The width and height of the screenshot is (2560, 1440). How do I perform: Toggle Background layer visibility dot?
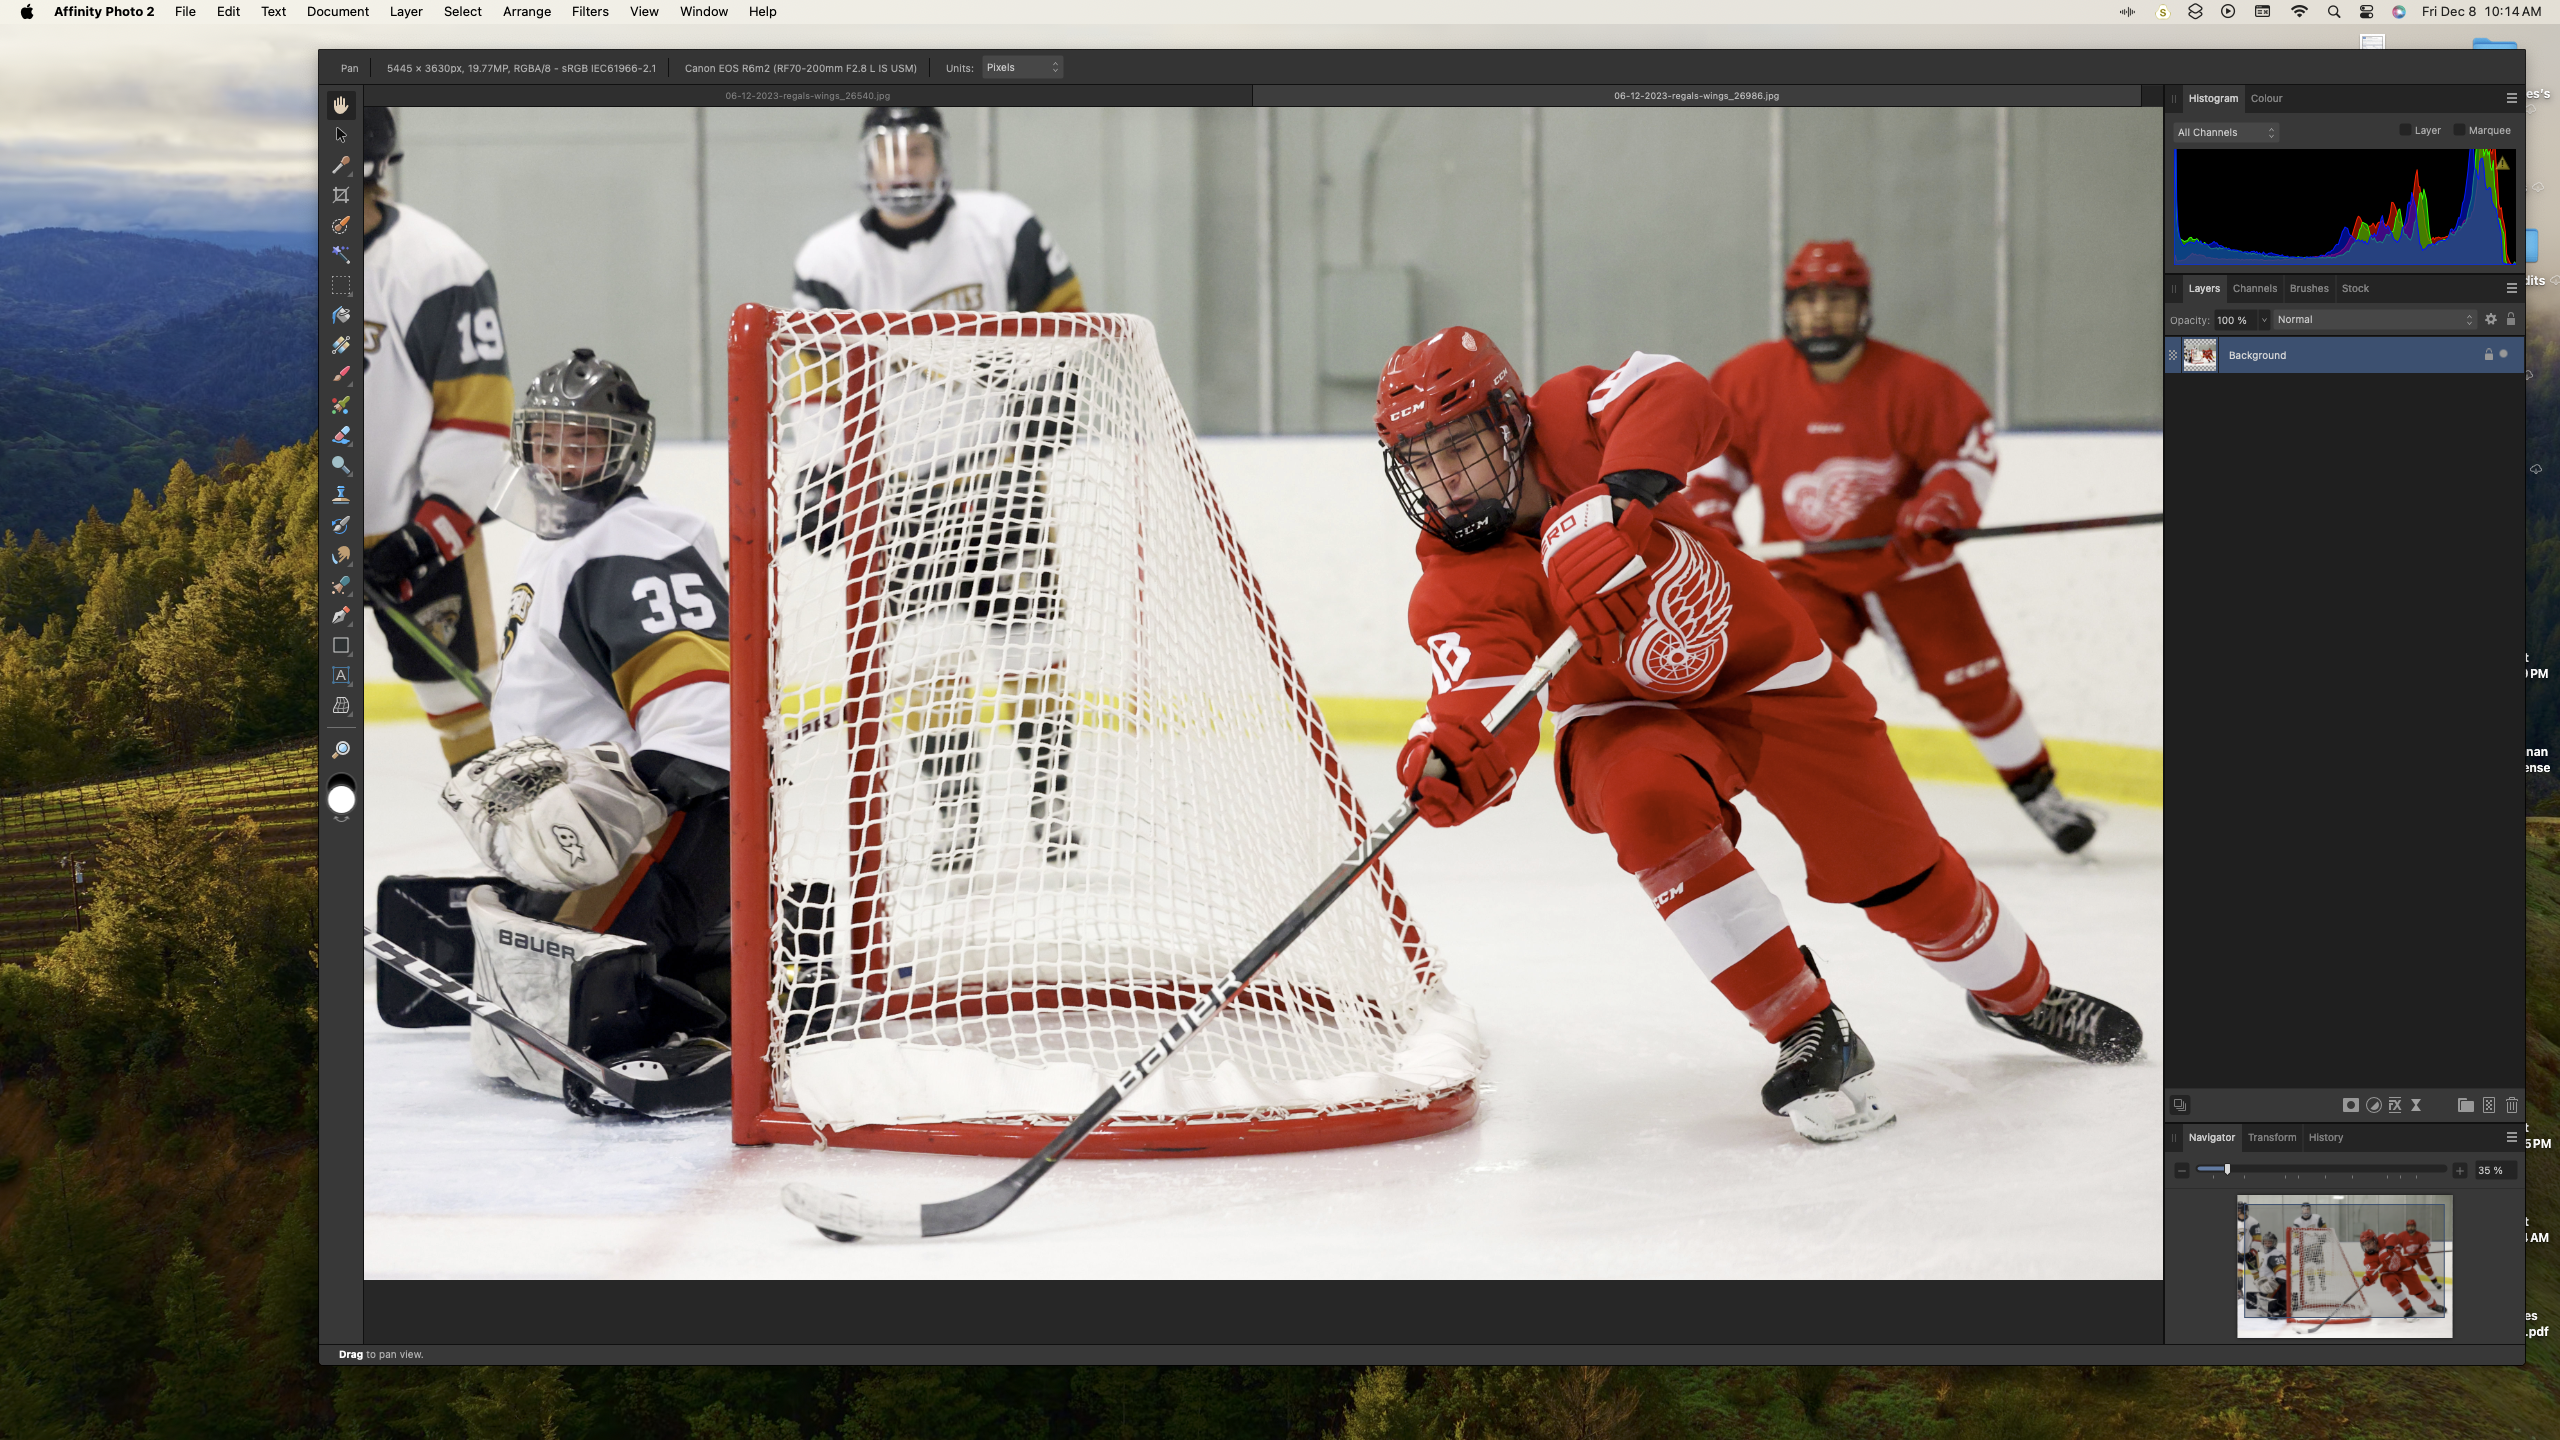click(2504, 354)
